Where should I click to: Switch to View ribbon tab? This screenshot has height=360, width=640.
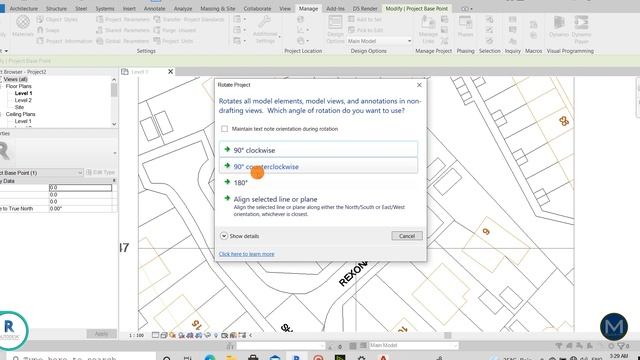[x=285, y=9]
